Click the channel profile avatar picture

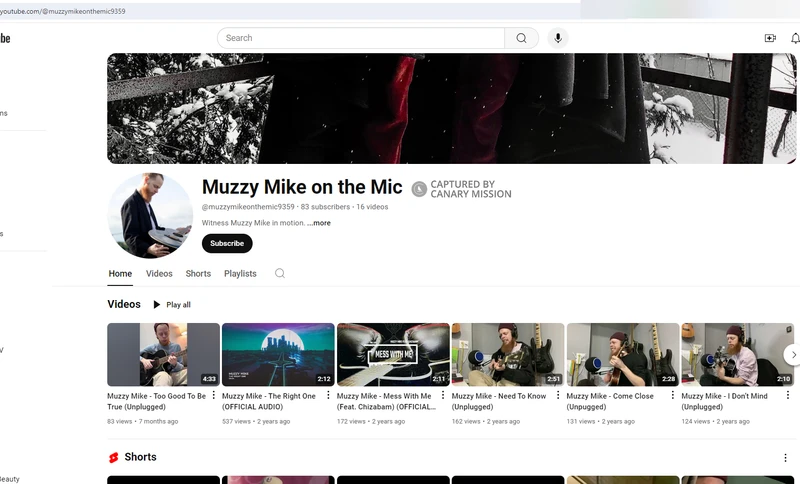pyautogui.click(x=150, y=216)
